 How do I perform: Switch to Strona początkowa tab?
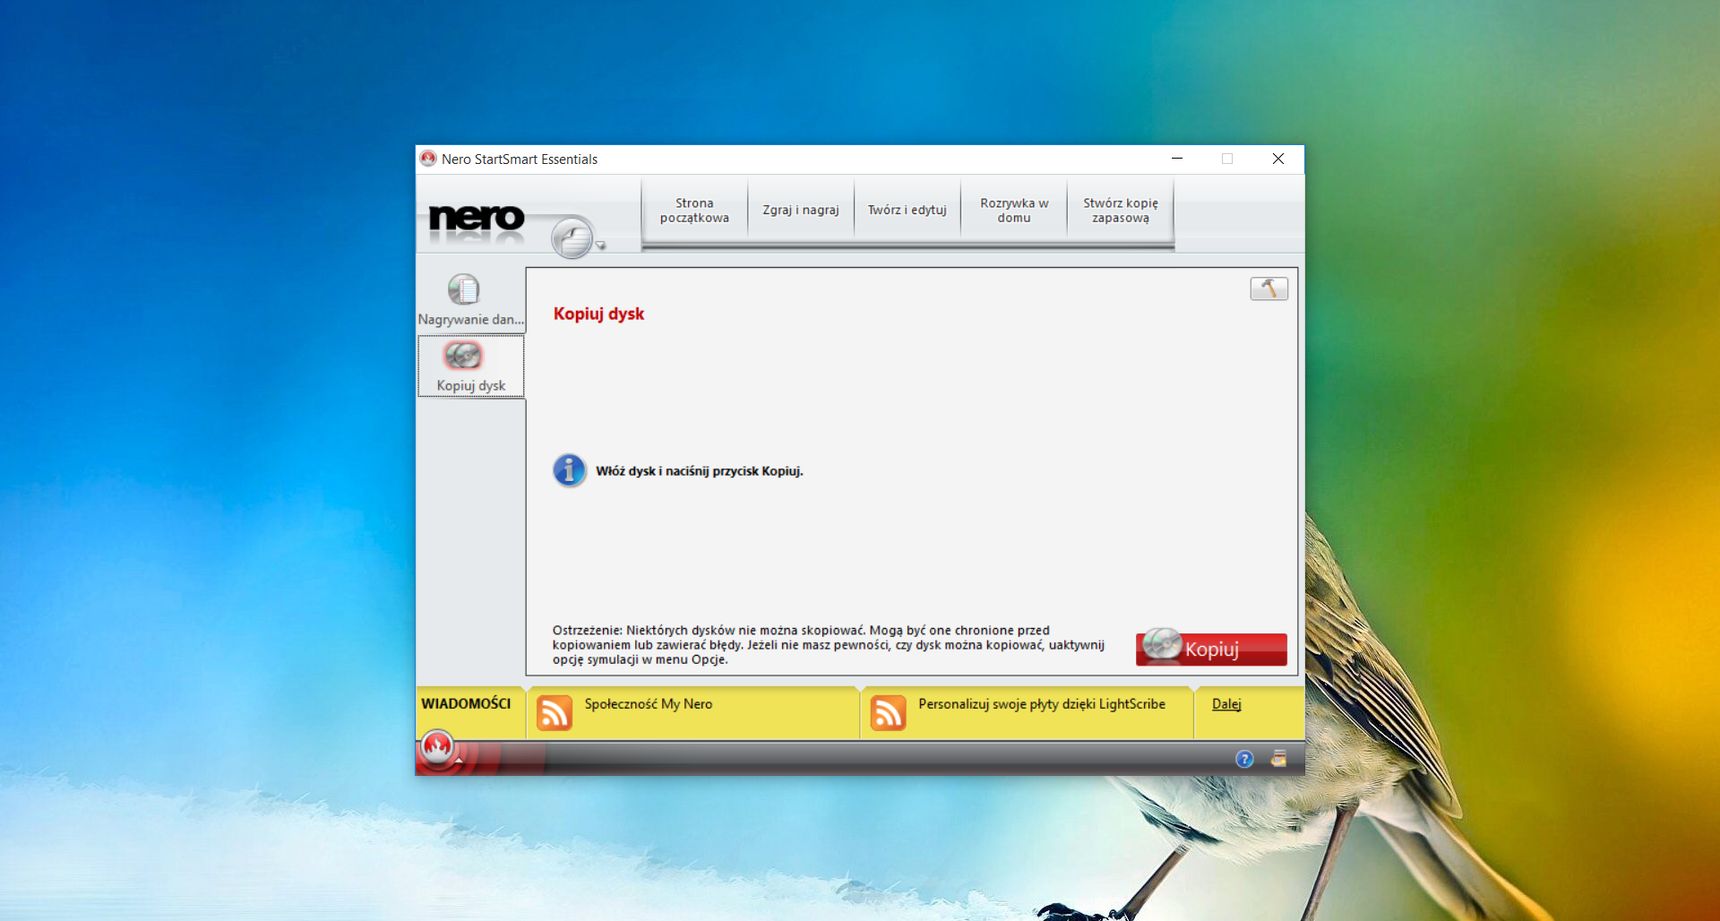point(694,210)
